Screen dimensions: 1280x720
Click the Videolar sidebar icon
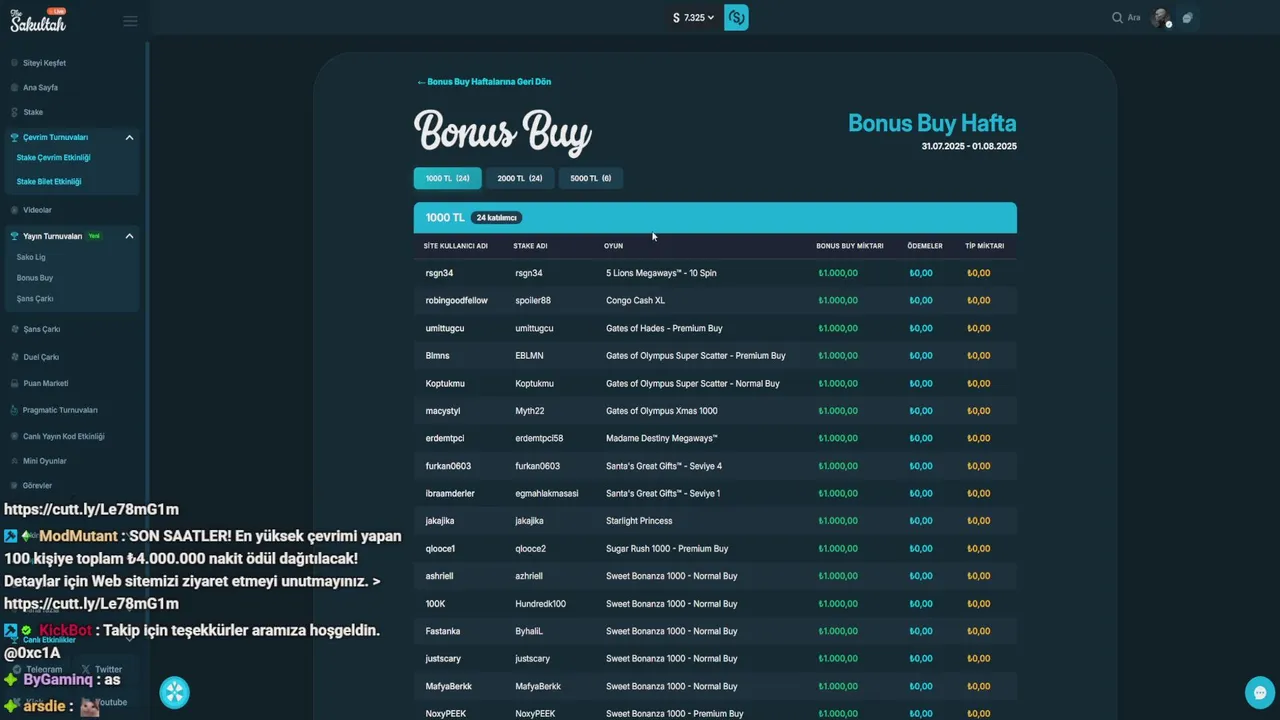tap(15, 210)
